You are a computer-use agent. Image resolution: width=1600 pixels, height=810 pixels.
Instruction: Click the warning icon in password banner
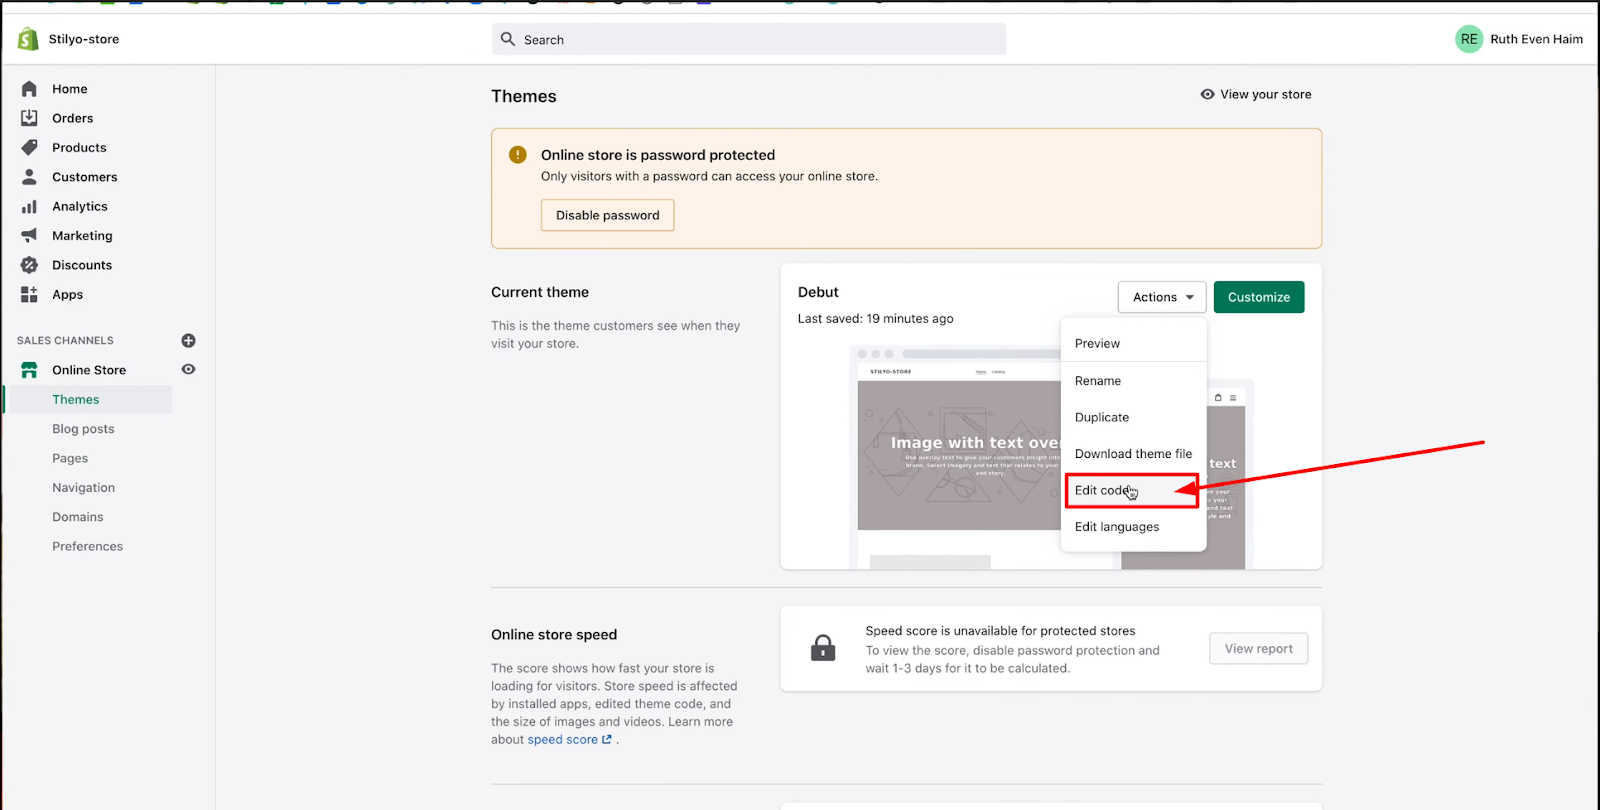coord(517,155)
